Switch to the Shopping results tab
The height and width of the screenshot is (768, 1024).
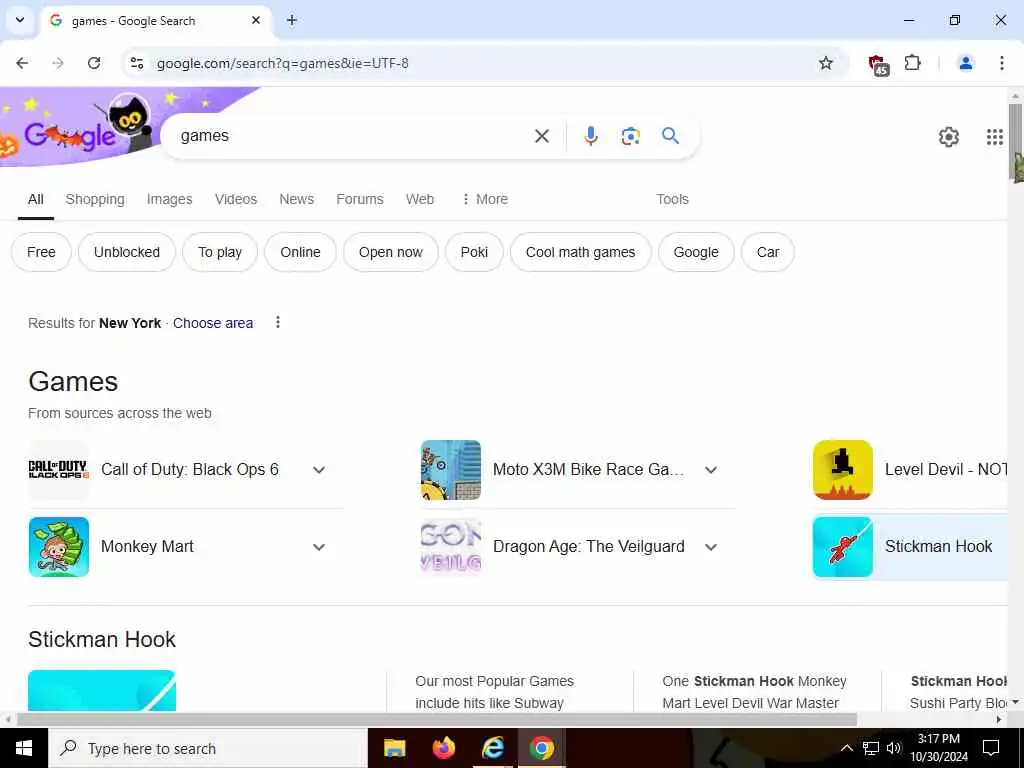[95, 199]
